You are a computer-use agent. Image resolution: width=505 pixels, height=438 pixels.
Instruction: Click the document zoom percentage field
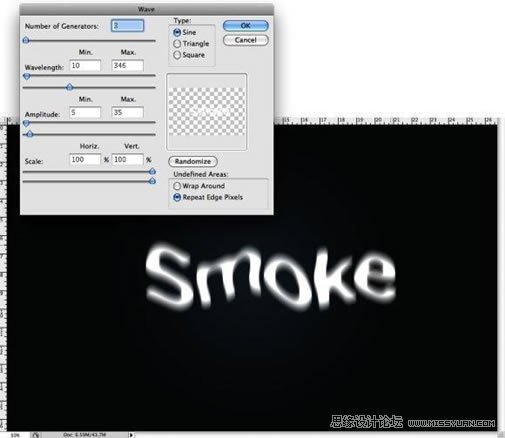(x=16, y=435)
